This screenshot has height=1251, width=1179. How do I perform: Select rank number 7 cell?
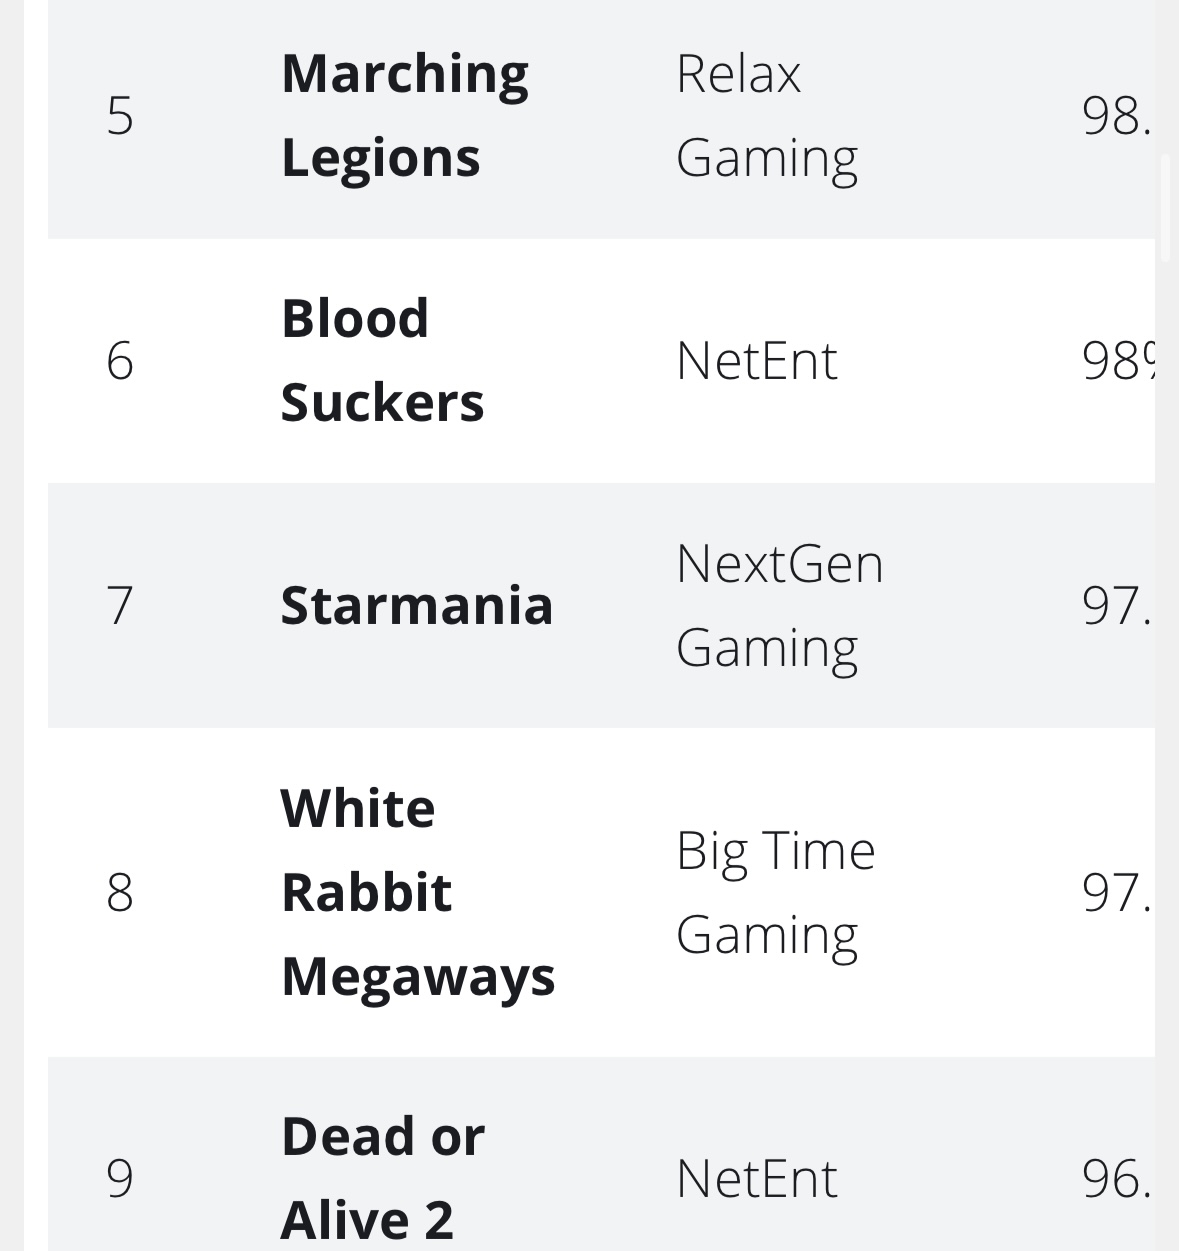120,605
